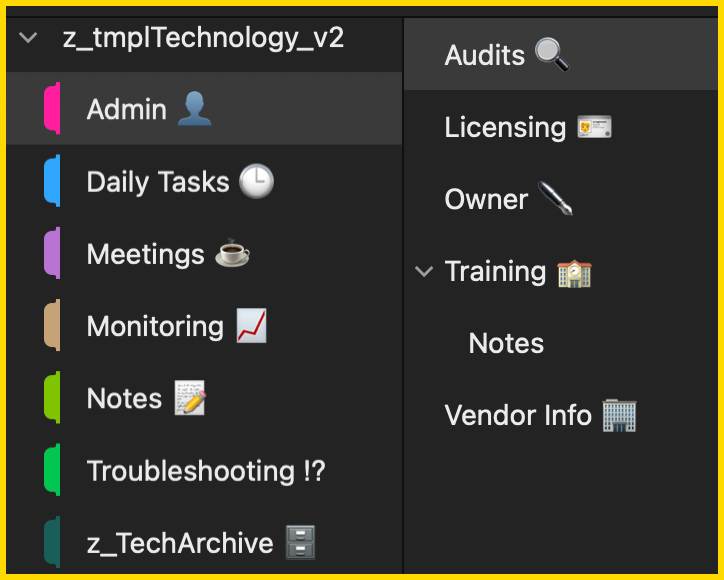Image resolution: width=724 pixels, height=580 pixels.
Task: Switch to the Notes section tab
Action: tap(205, 398)
